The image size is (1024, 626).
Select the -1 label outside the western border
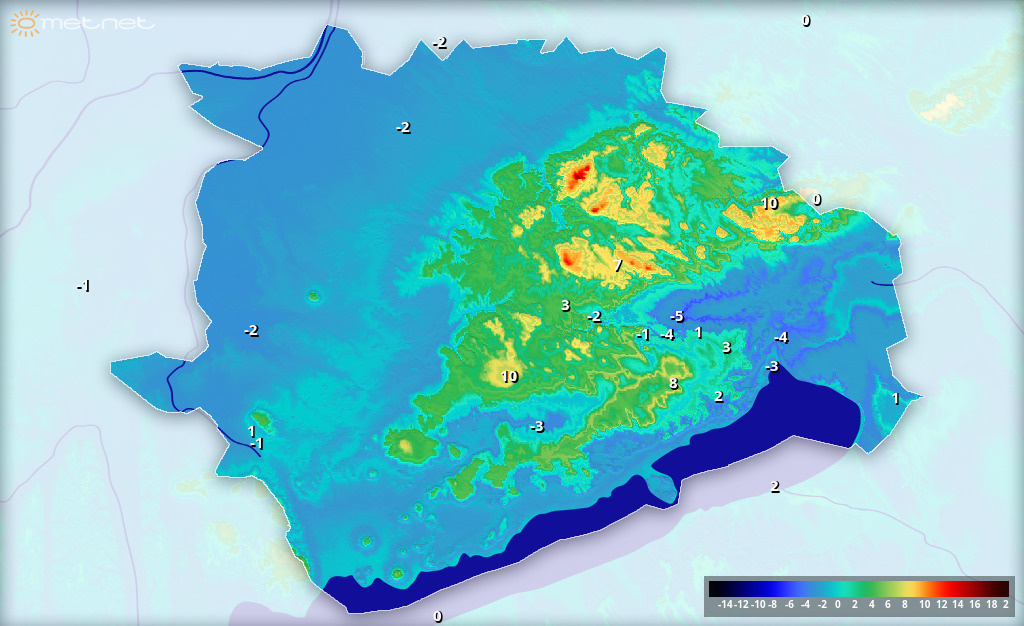click(x=84, y=287)
